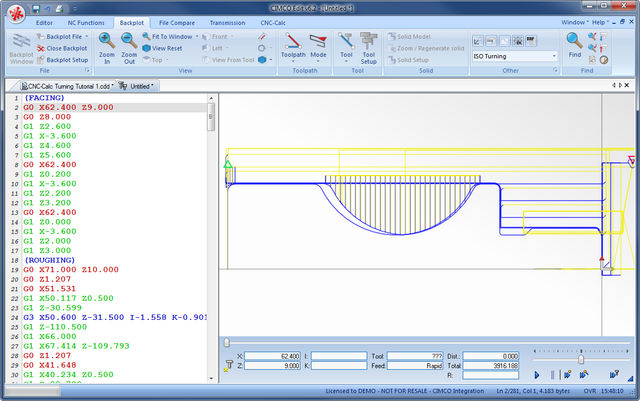Click the large Find magnifier icon
The height and width of the screenshot is (401, 640).
pyautogui.click(x=574, y=40)
